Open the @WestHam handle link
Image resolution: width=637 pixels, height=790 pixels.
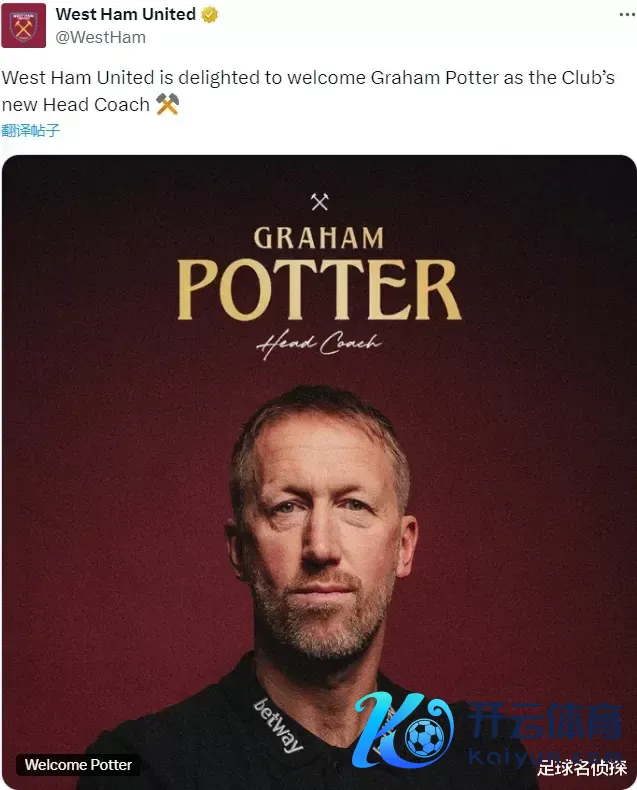100,37
